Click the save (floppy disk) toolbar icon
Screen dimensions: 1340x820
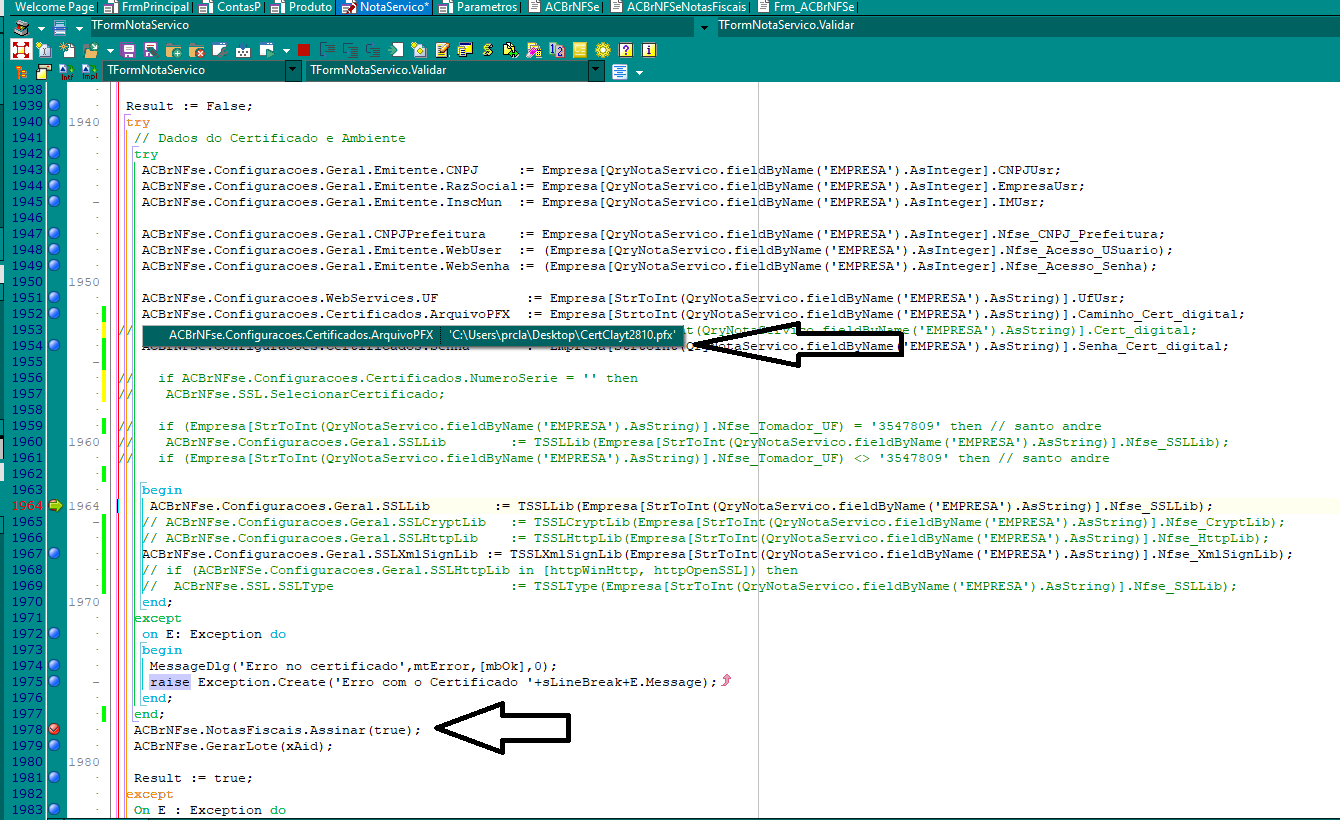(x=128, y=49)
